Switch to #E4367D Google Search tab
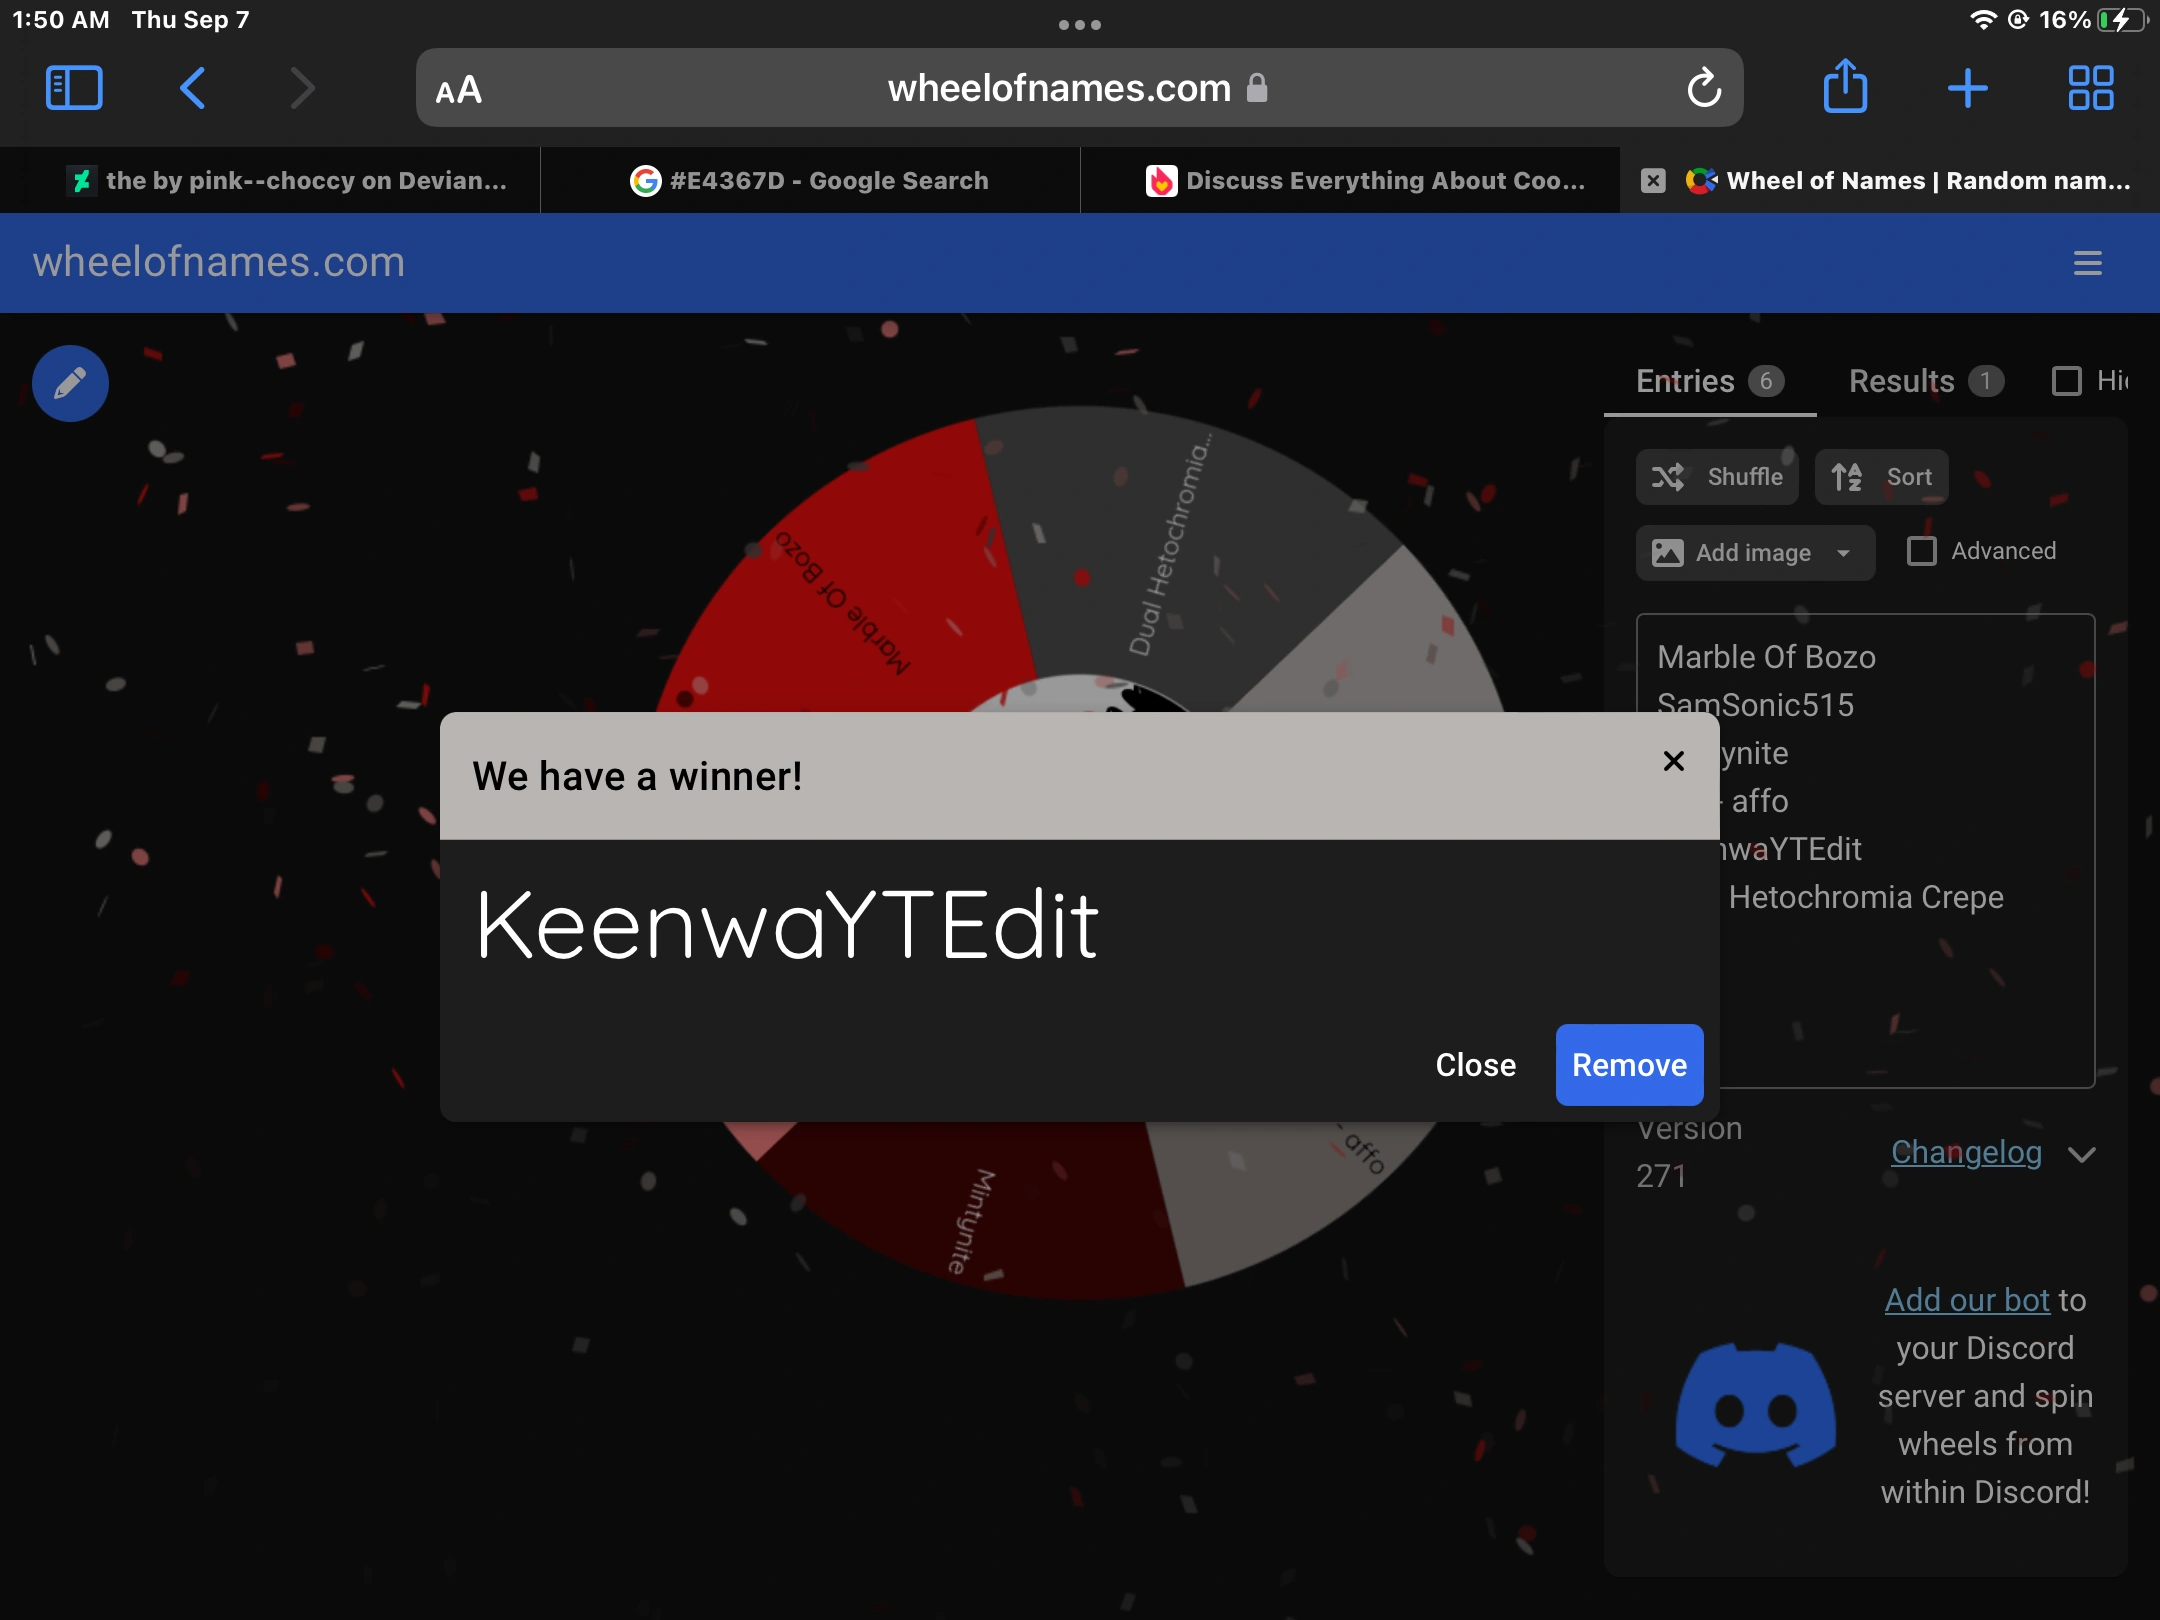This screenshot has width=2160, height=1620. pyautogui.click(x=810, y=181)
